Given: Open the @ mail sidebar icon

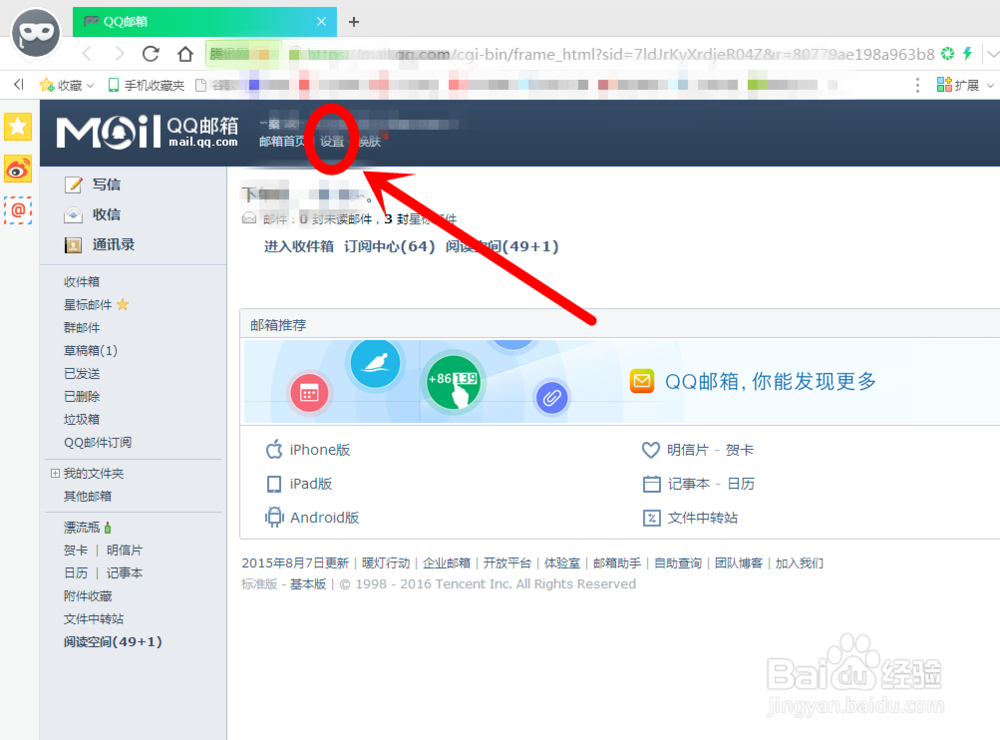Looking at the screenshot, I should tap(18, 210).
